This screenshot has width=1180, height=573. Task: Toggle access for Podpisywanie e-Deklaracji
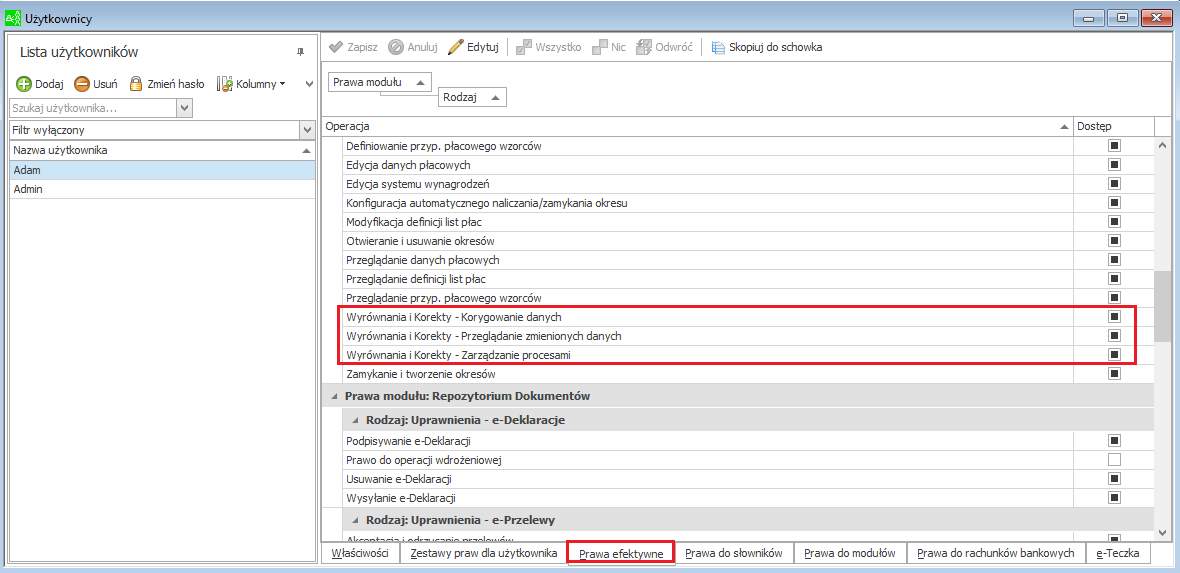1115,440
